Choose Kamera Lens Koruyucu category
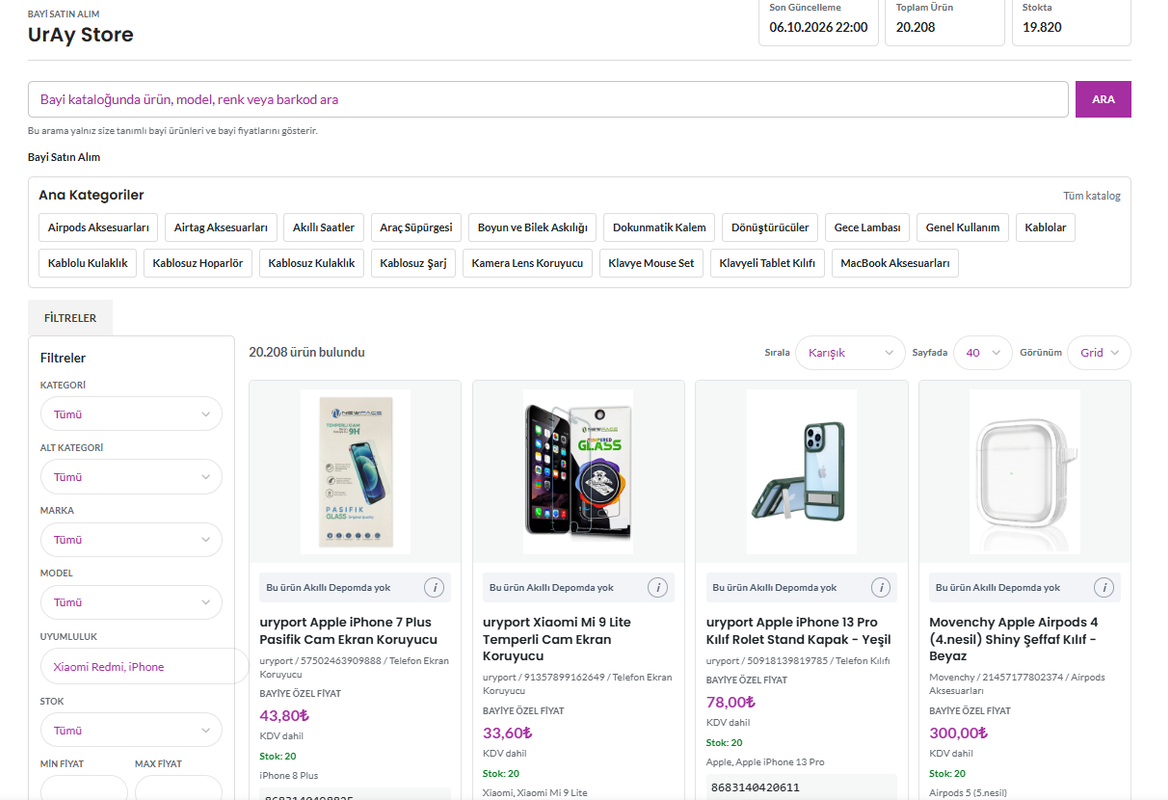Viewport: 1168px width, 800px height. [x=527, y=263]
